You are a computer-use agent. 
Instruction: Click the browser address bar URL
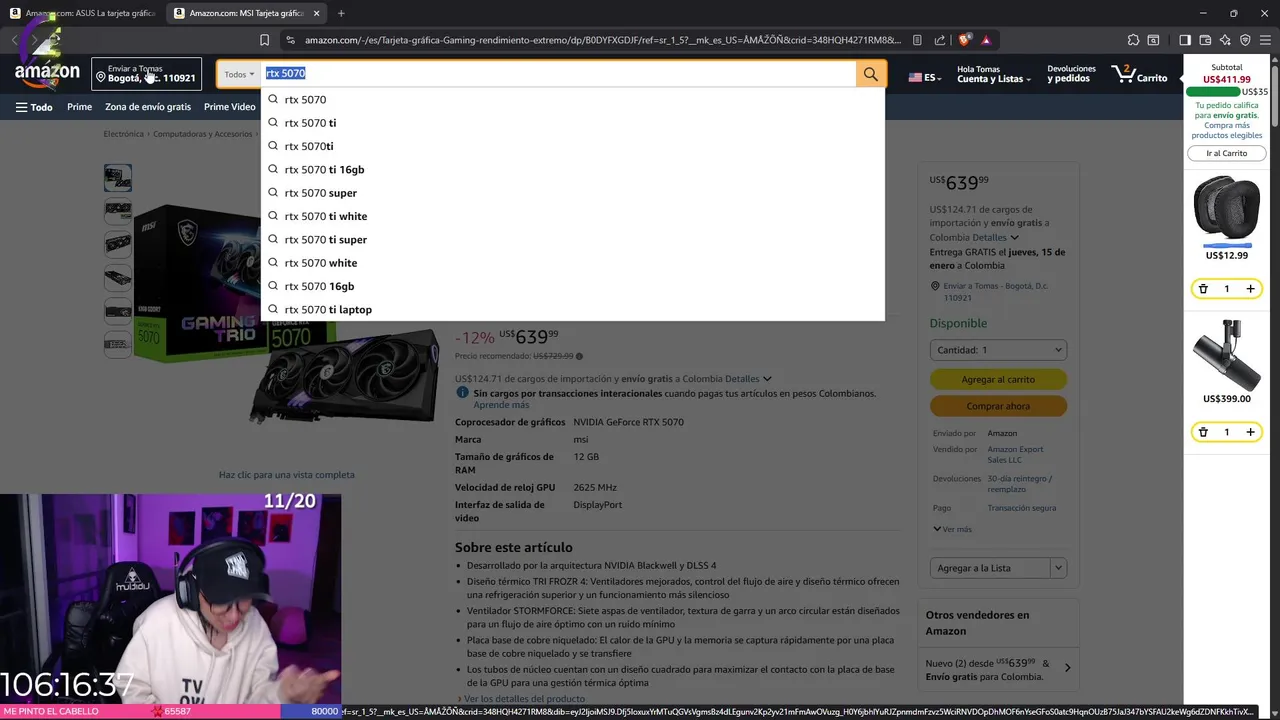603,40
